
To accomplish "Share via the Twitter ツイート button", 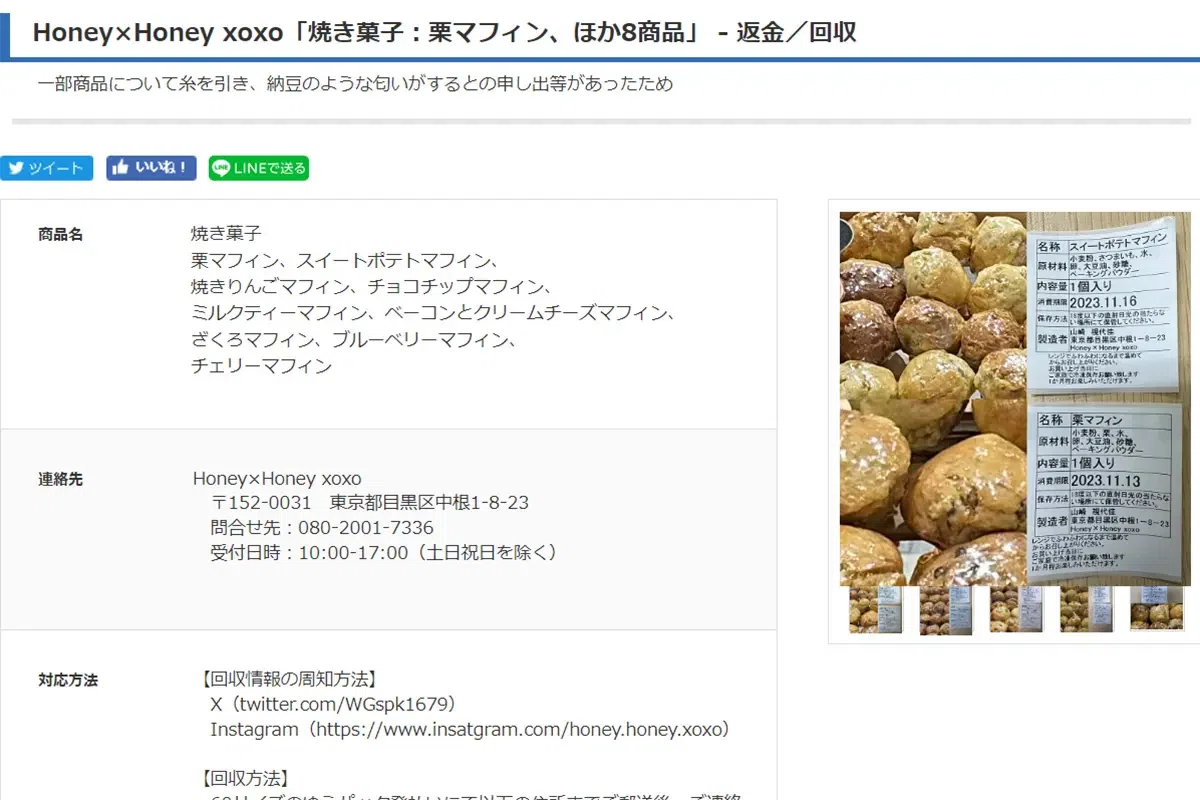I will pyautogui.click(x=46, y=168).
